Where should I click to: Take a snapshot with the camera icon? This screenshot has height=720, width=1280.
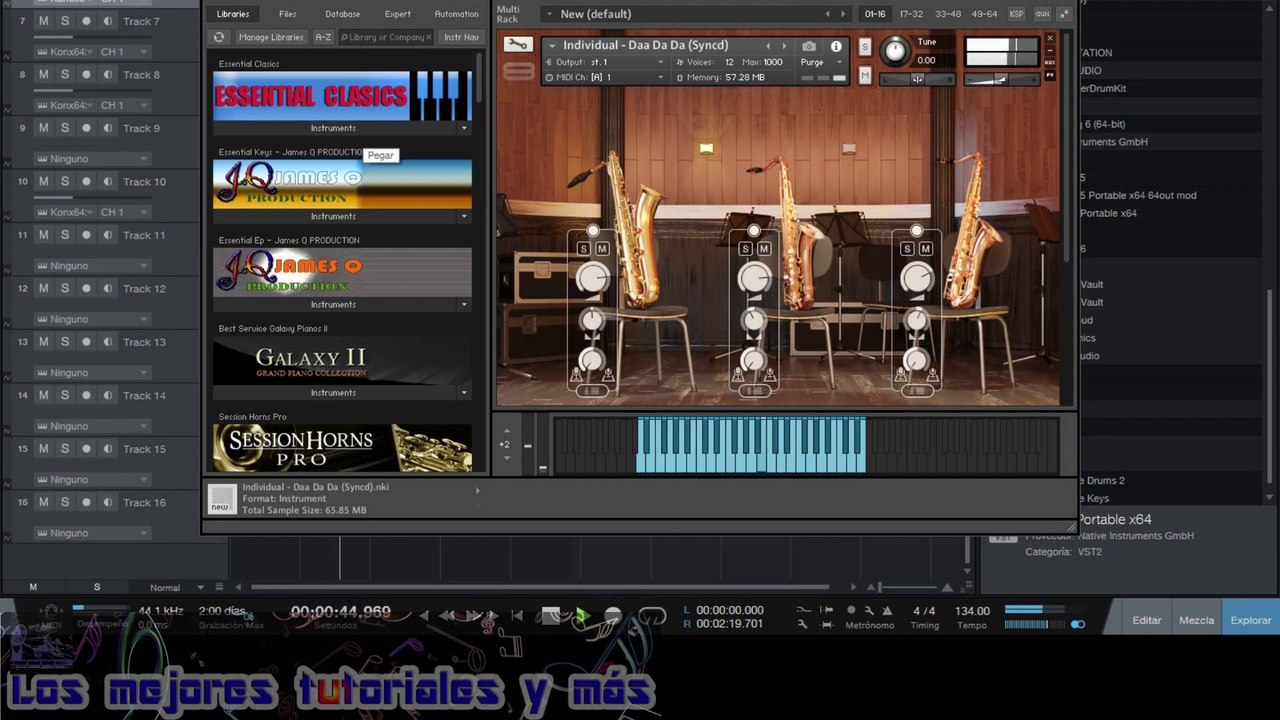(809, 46)
